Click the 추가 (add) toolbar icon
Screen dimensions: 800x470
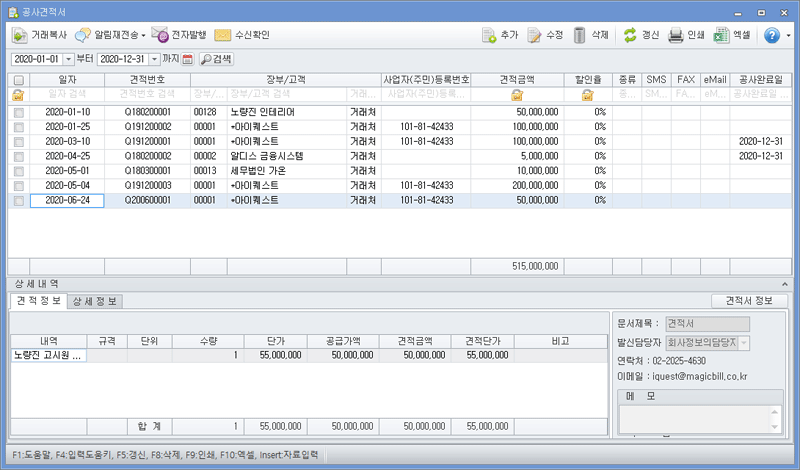[489, 35]
